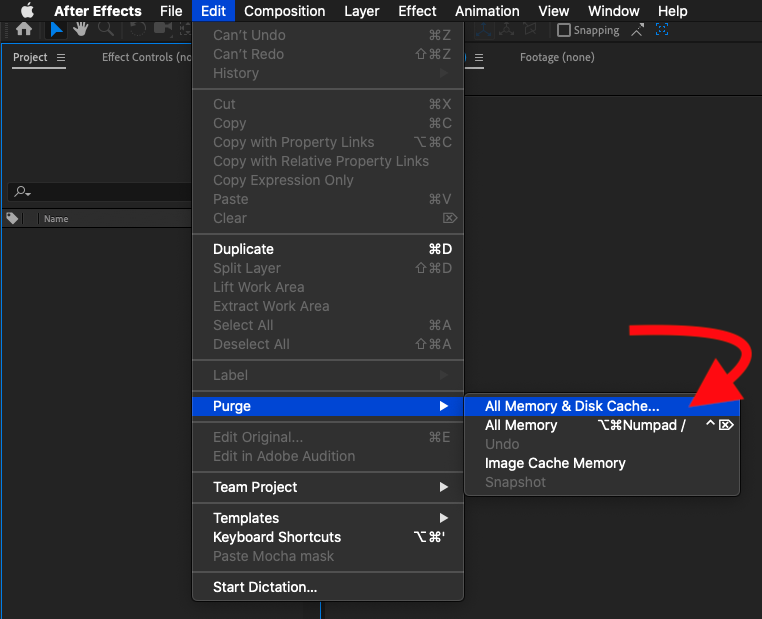Screen dimensions: 762x619
Task: Enable the Snapping checkbox
Action: (564, 30)
